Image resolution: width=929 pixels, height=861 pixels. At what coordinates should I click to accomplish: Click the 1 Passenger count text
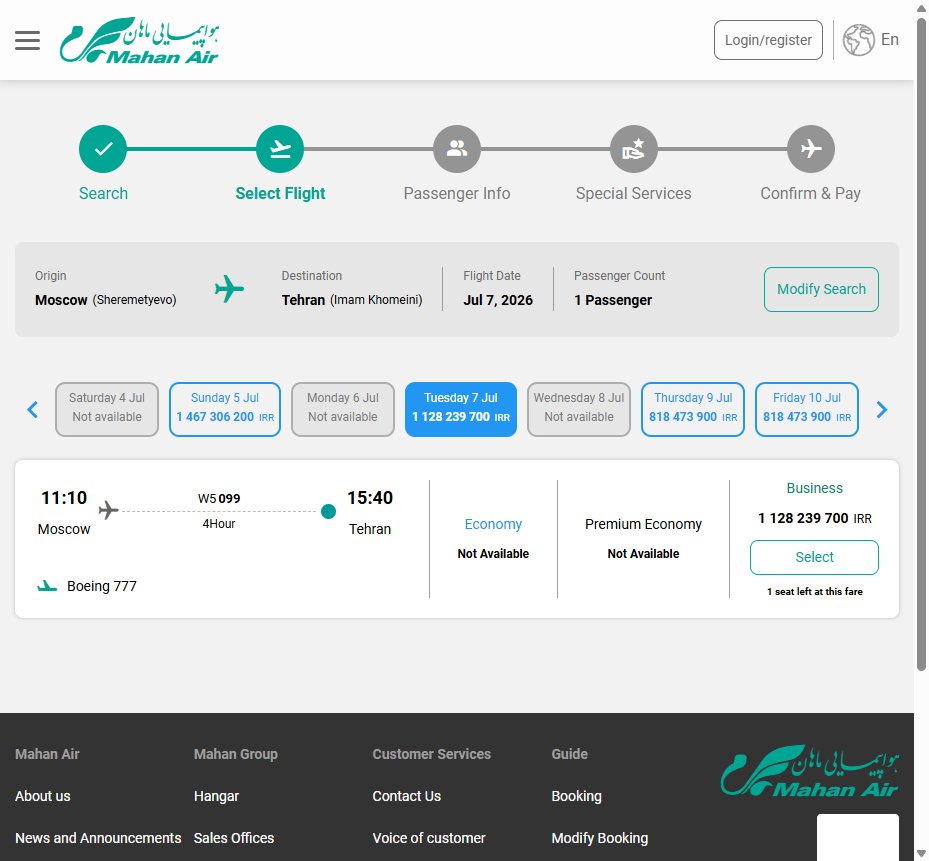tap(613, 300)
